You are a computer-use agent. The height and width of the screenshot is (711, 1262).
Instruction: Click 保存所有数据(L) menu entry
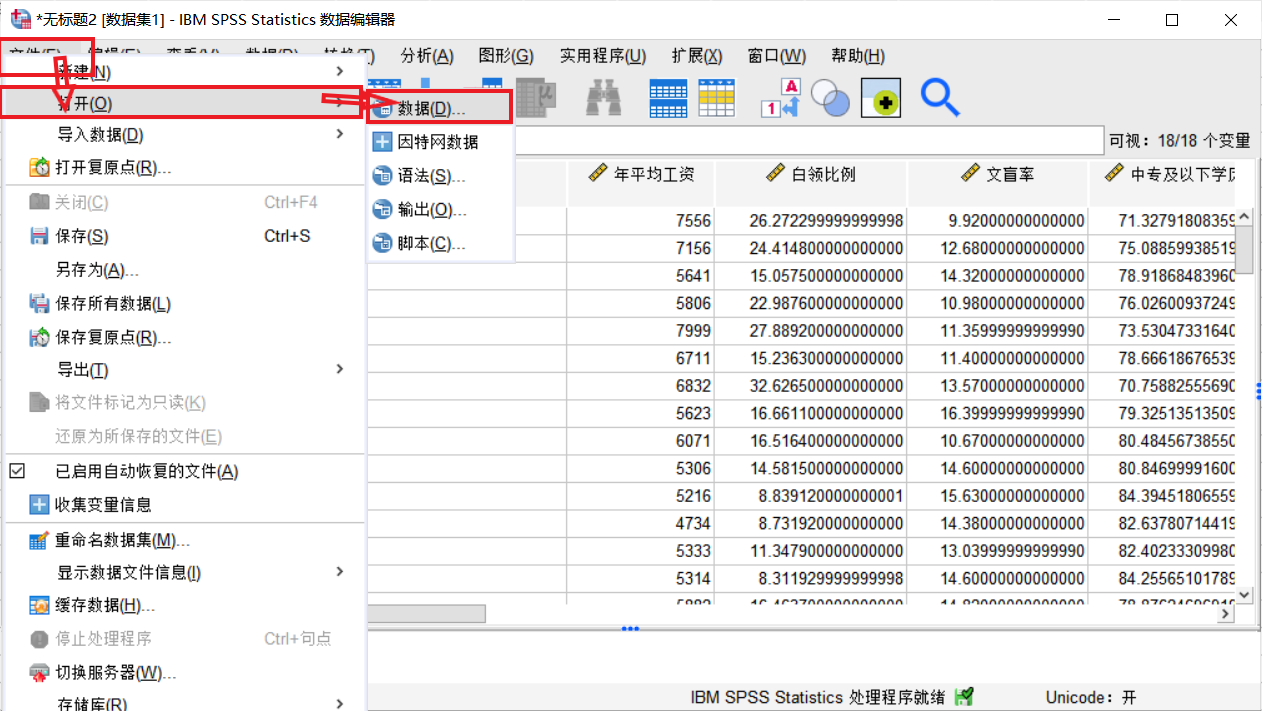tap(183, 303)
